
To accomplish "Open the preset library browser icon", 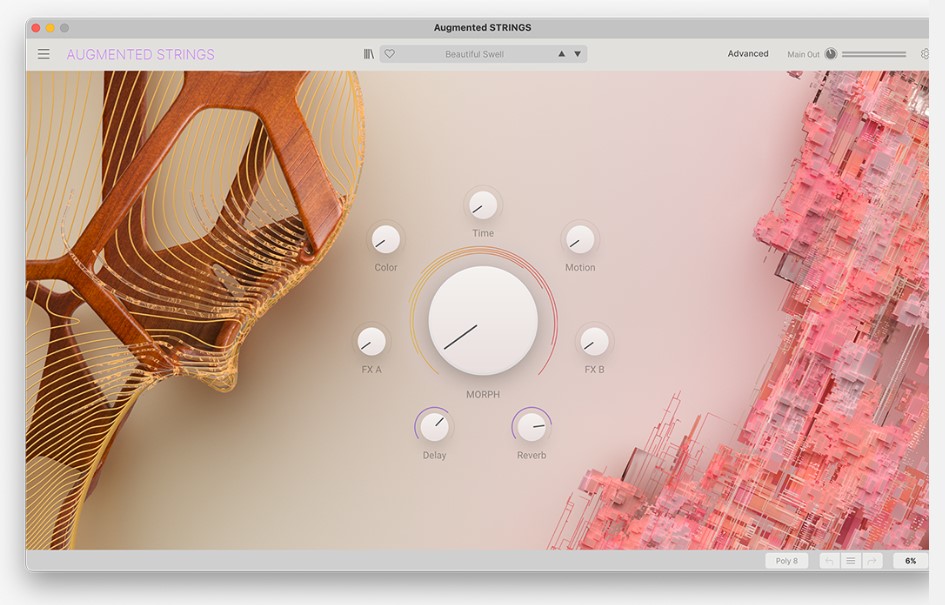I will 369,54.
